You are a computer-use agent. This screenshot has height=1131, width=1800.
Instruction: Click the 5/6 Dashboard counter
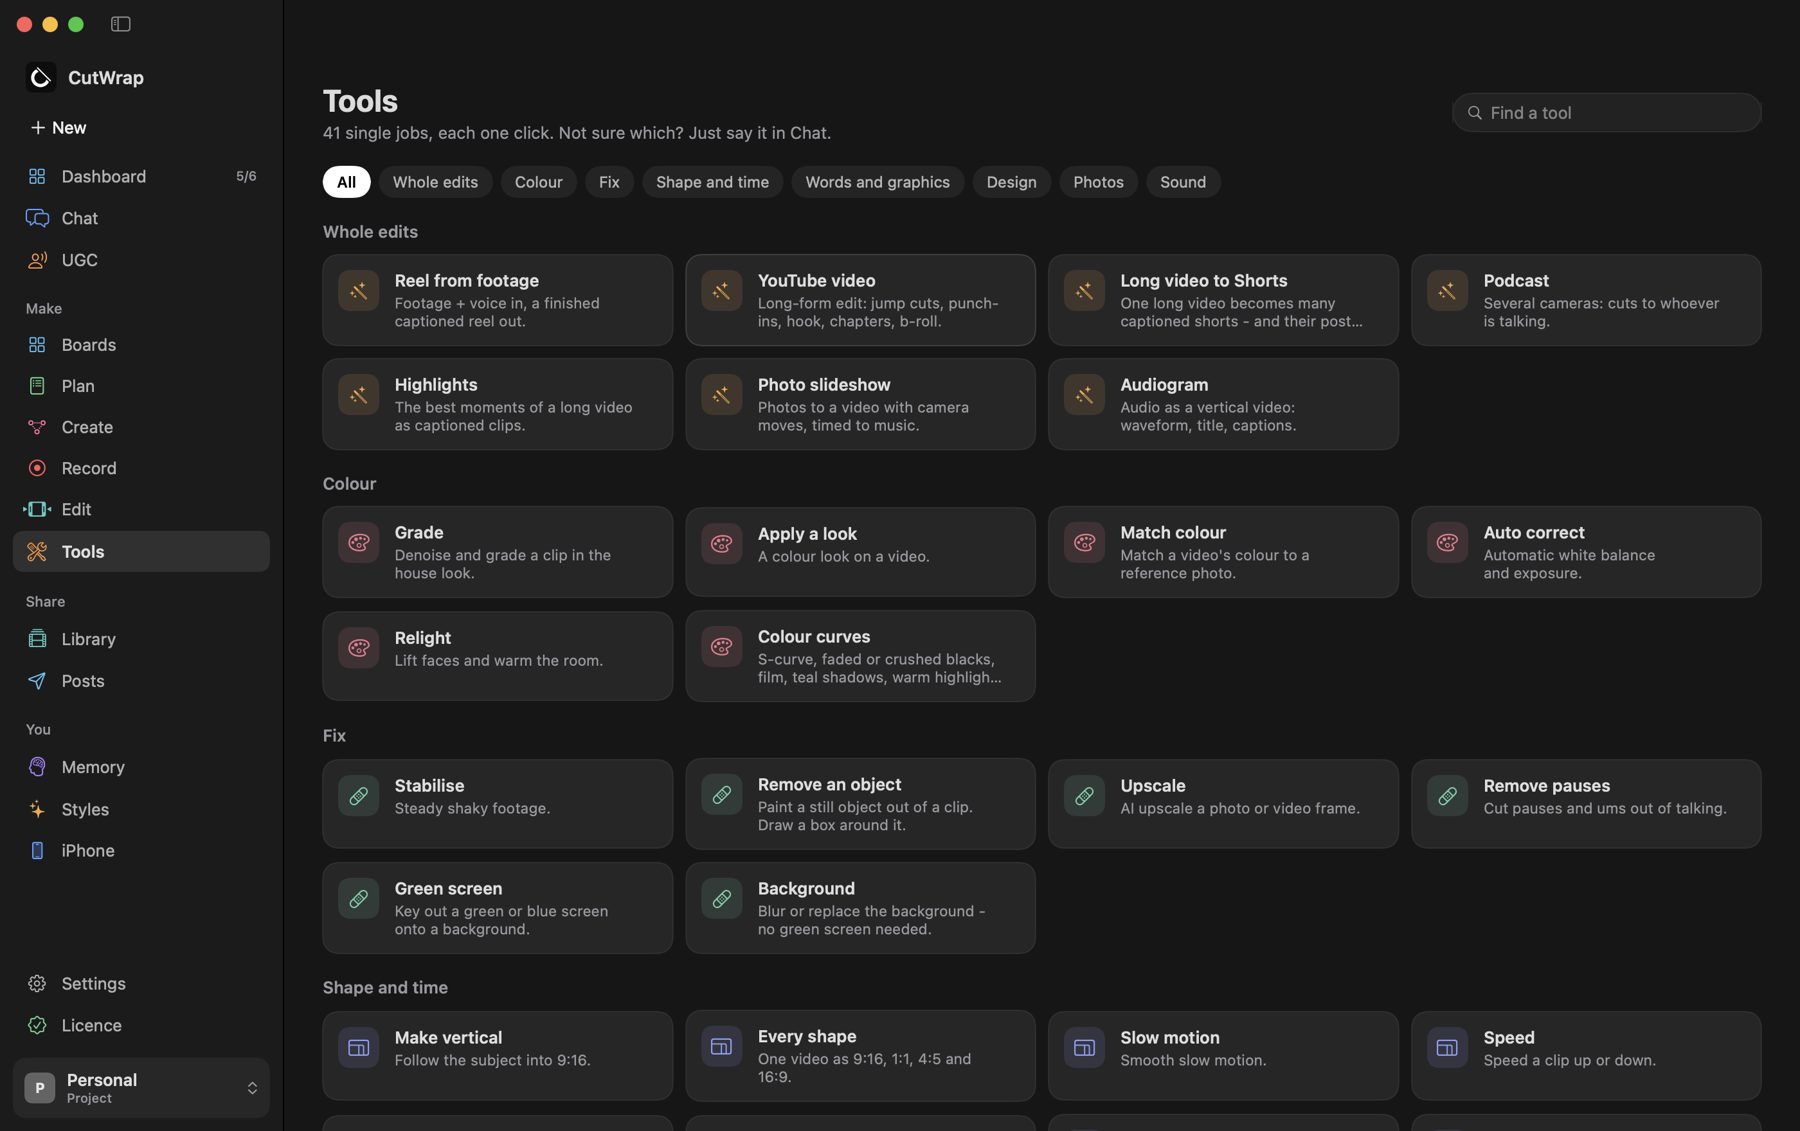pyautogui.click(x=246, y=176)
